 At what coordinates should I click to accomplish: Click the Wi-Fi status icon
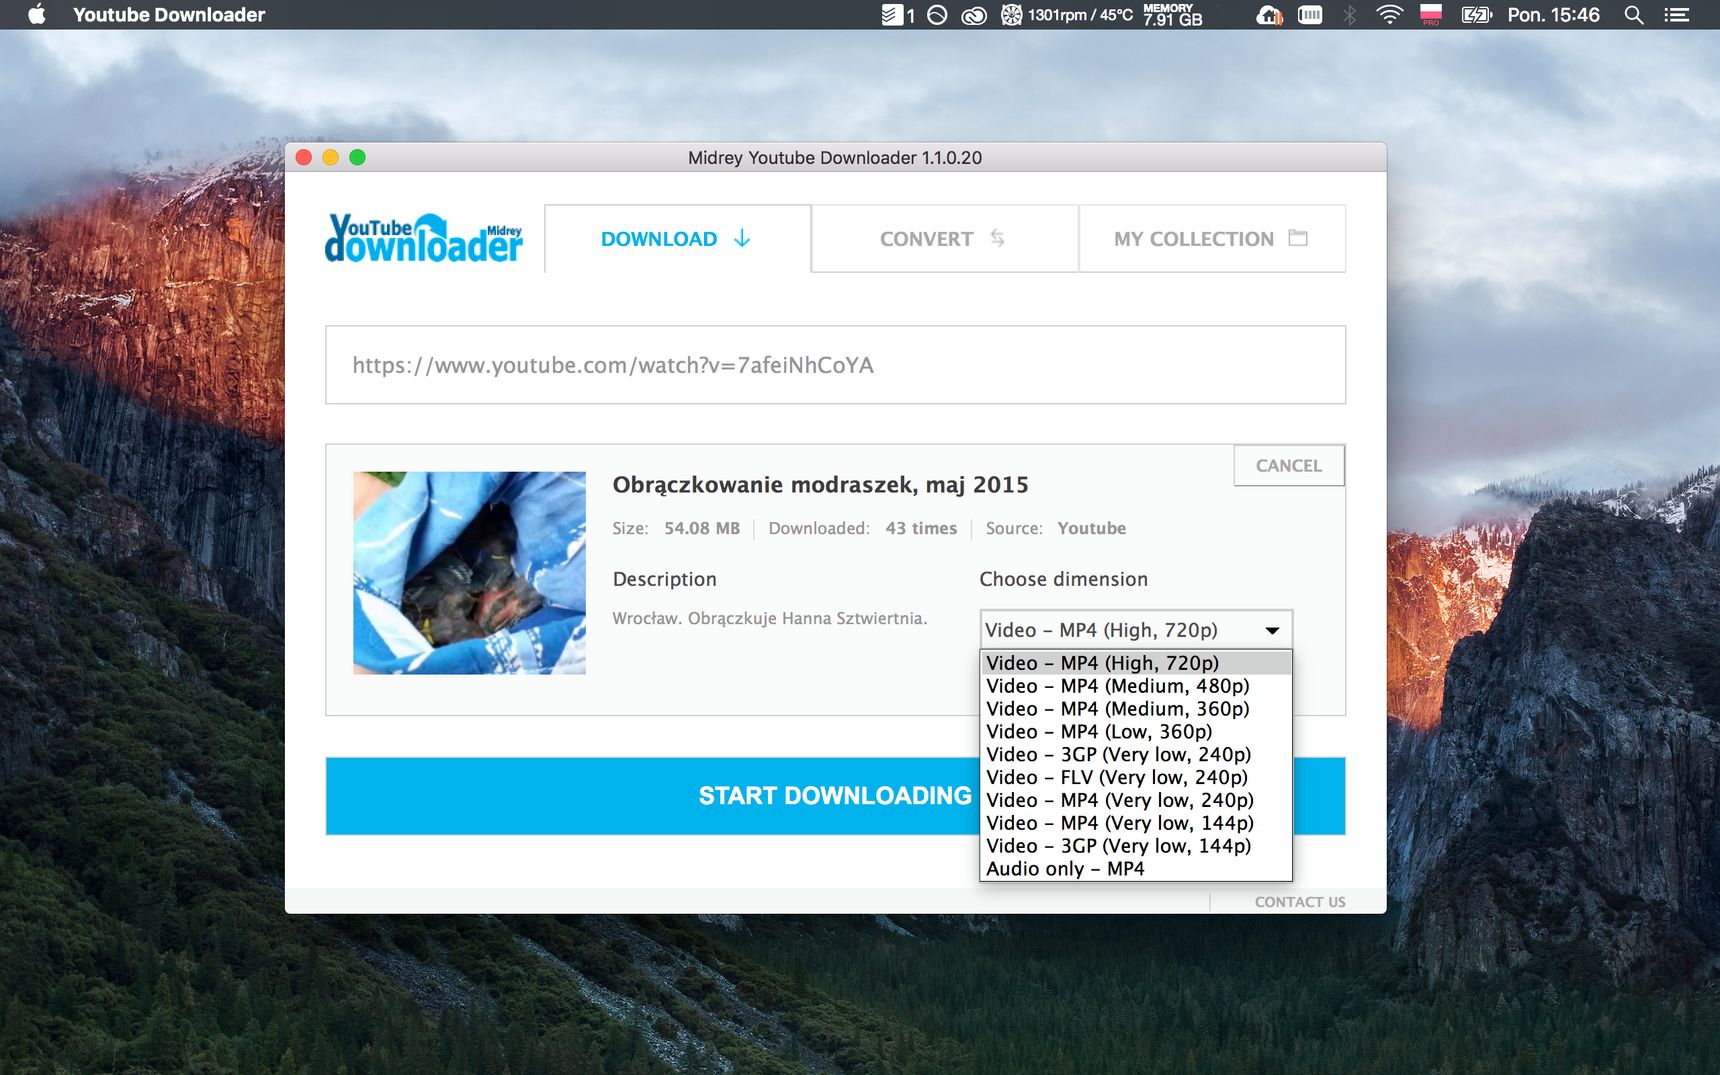pyautogui.click(x=1390, y=14)
